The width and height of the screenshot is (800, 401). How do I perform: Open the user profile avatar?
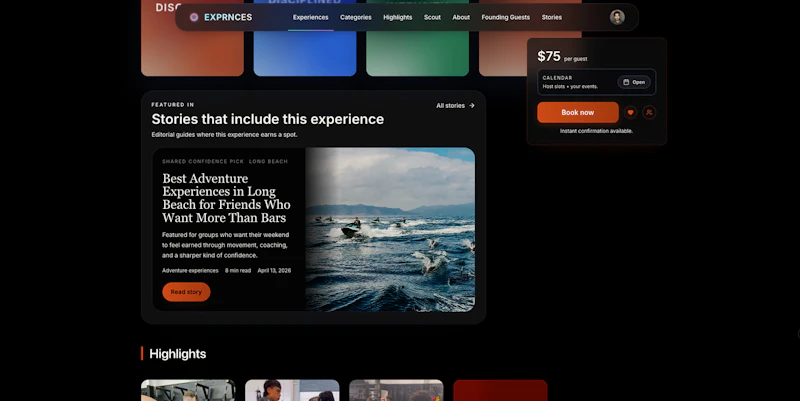coord(617,17)
